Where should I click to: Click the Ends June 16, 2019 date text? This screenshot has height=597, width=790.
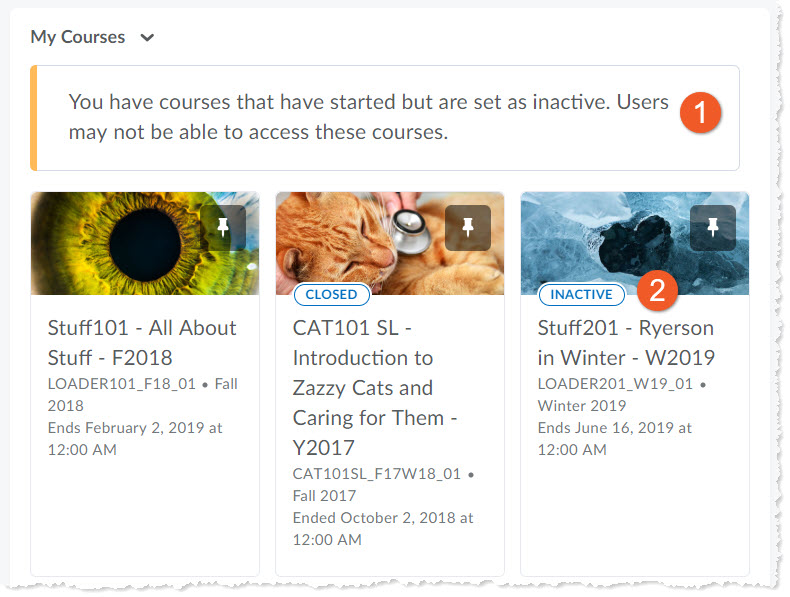(613, 428)
